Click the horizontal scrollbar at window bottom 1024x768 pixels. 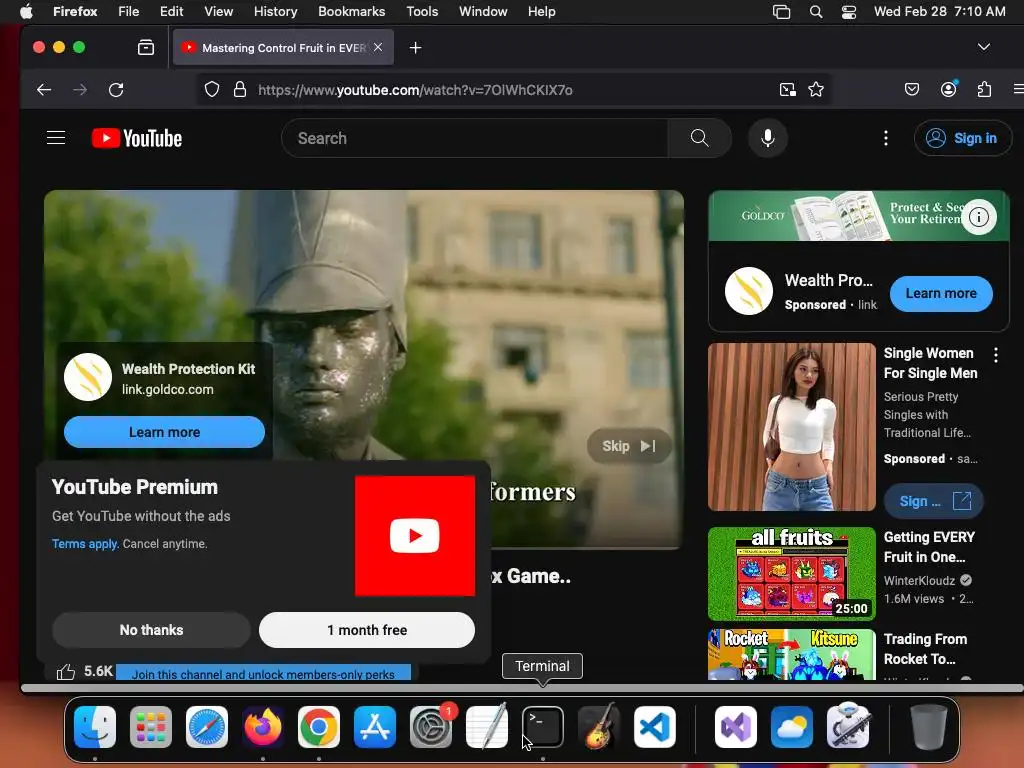coord(521,688)
